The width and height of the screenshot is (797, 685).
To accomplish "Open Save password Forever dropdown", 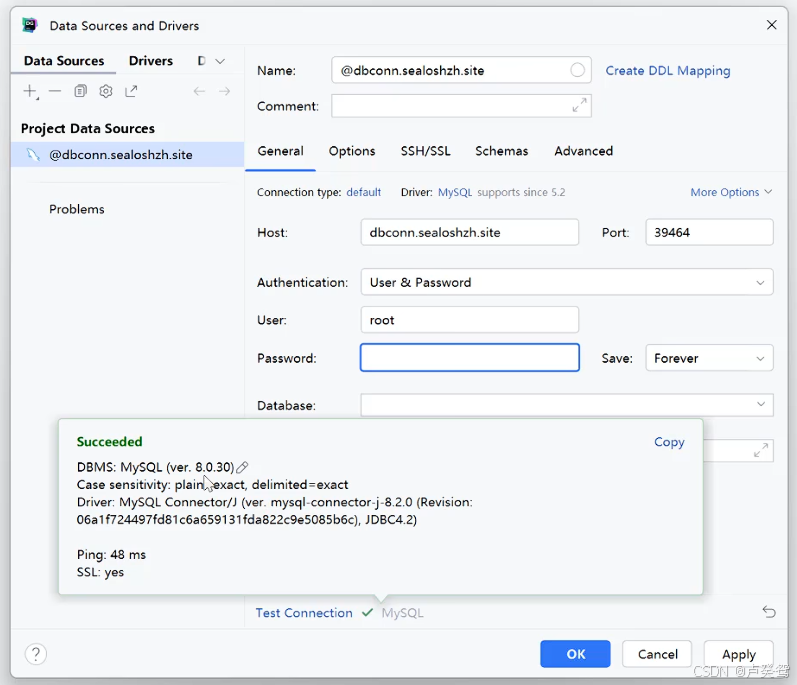I will point(710,358).
